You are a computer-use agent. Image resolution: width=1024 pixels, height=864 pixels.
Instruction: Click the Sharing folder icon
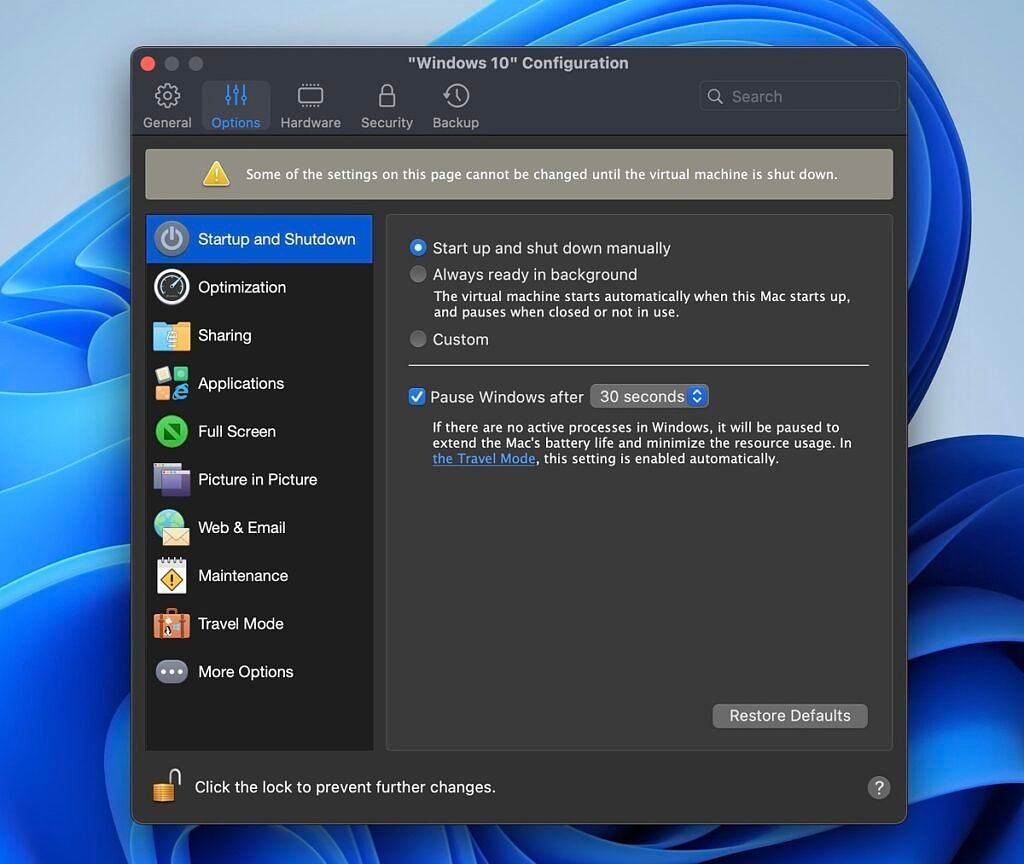171,335
